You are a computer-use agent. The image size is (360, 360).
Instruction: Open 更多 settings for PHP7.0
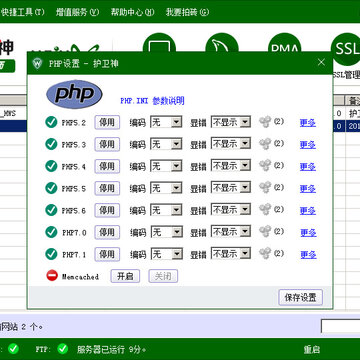[308, 233]
